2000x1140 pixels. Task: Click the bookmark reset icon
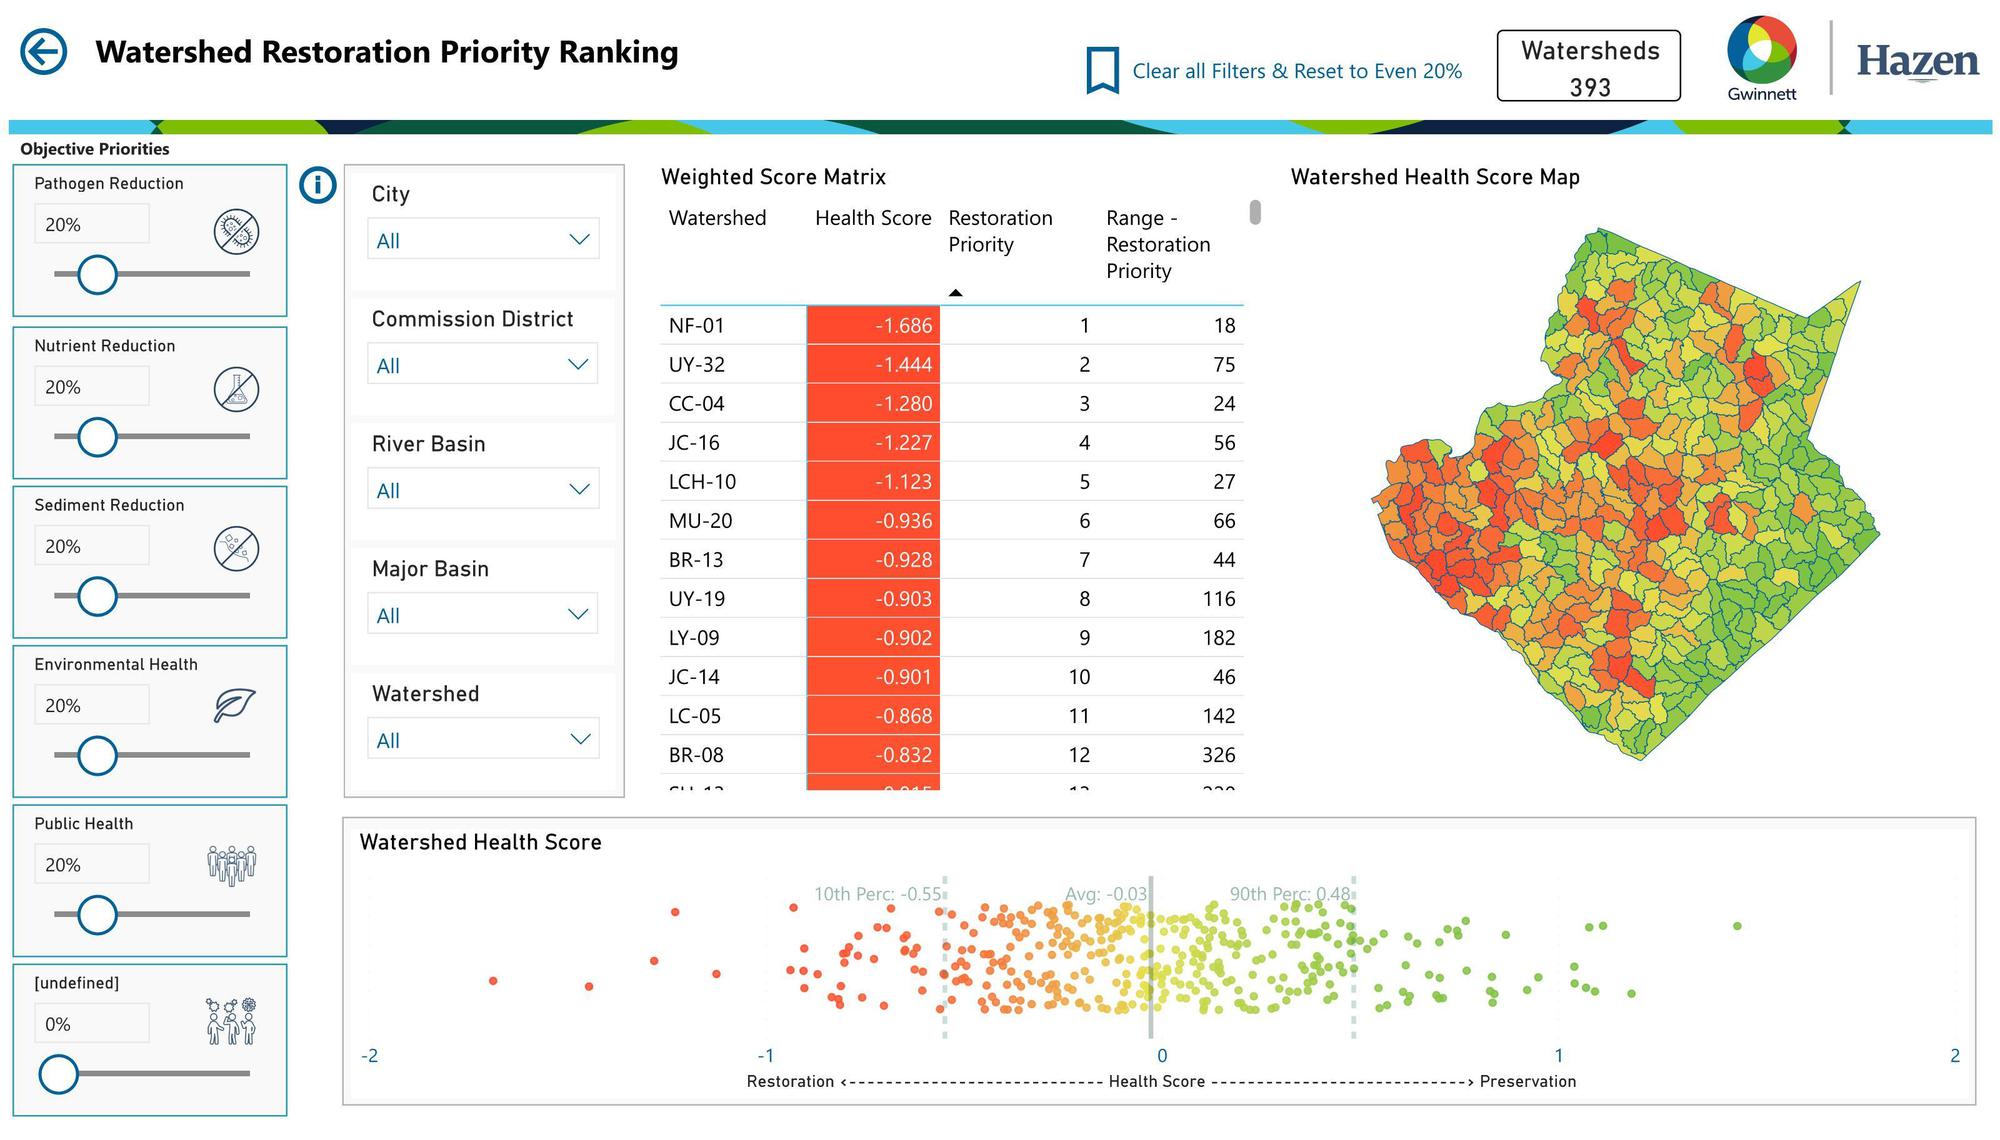1102,70
